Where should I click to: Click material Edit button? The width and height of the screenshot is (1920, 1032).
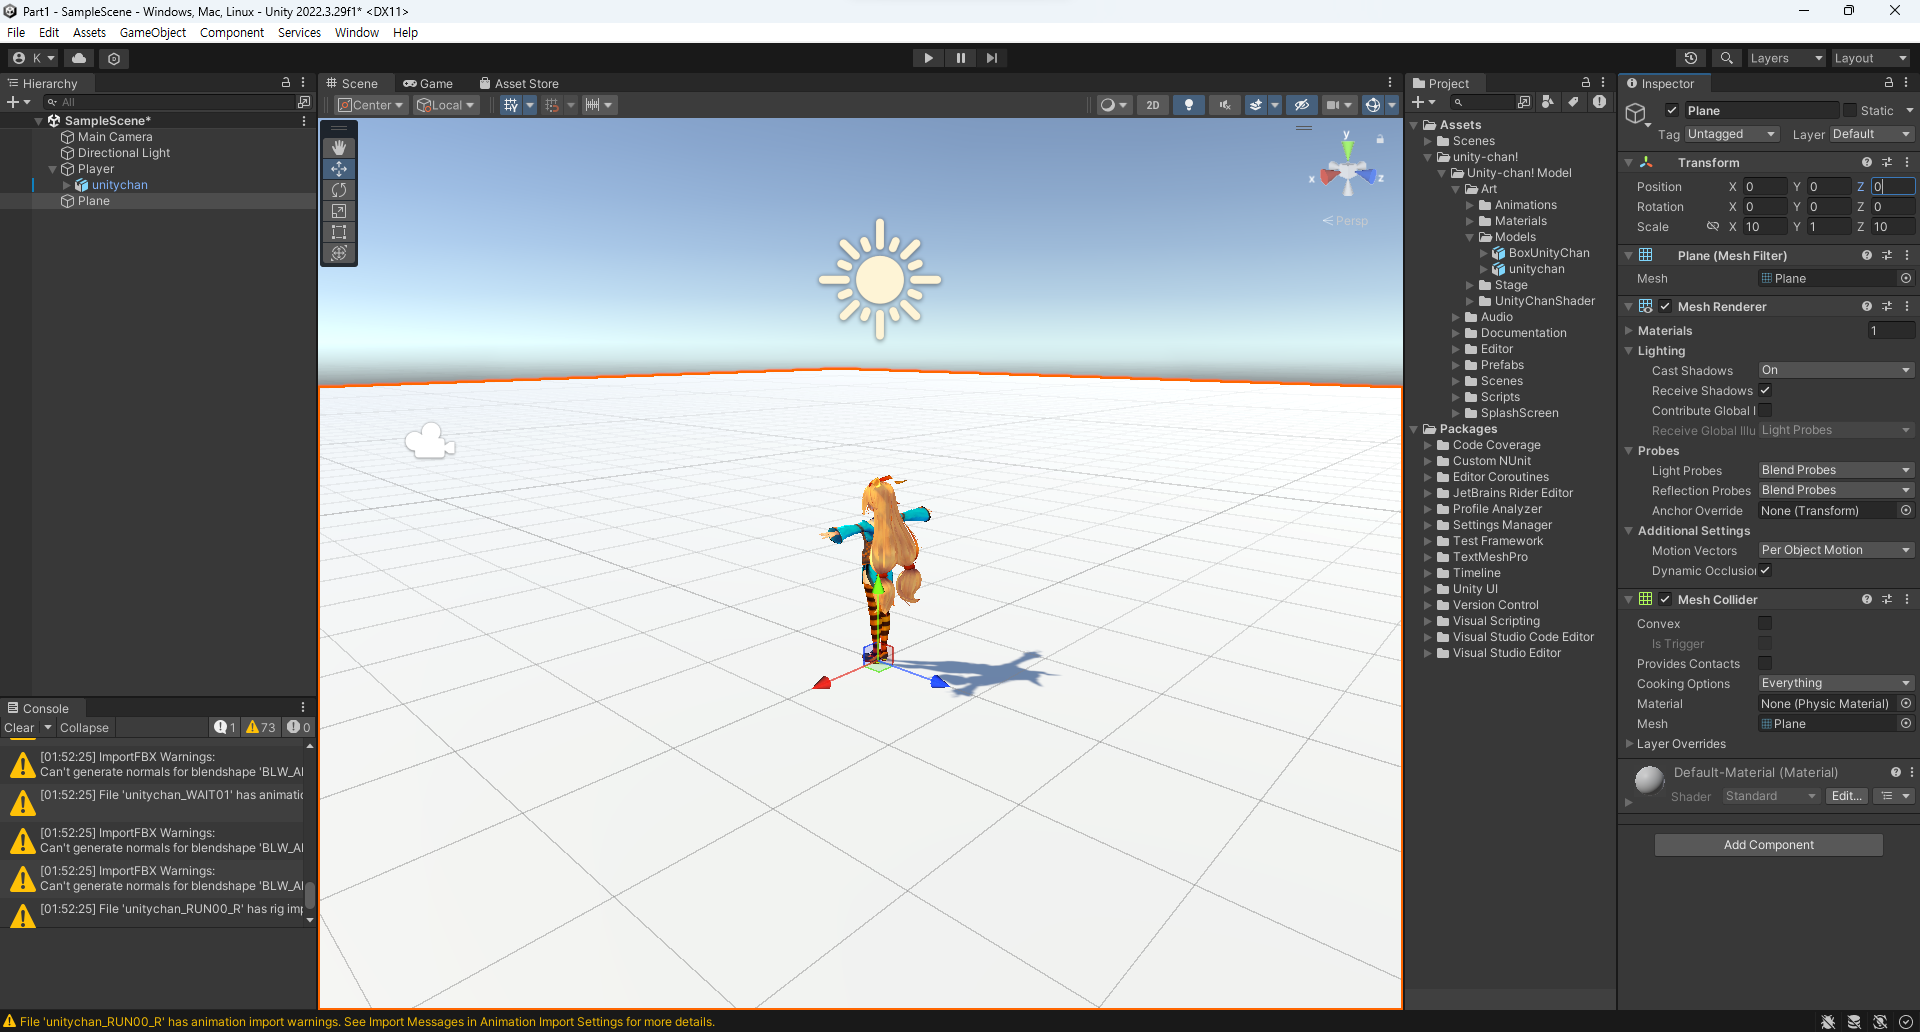click(x=1846, y=796)
